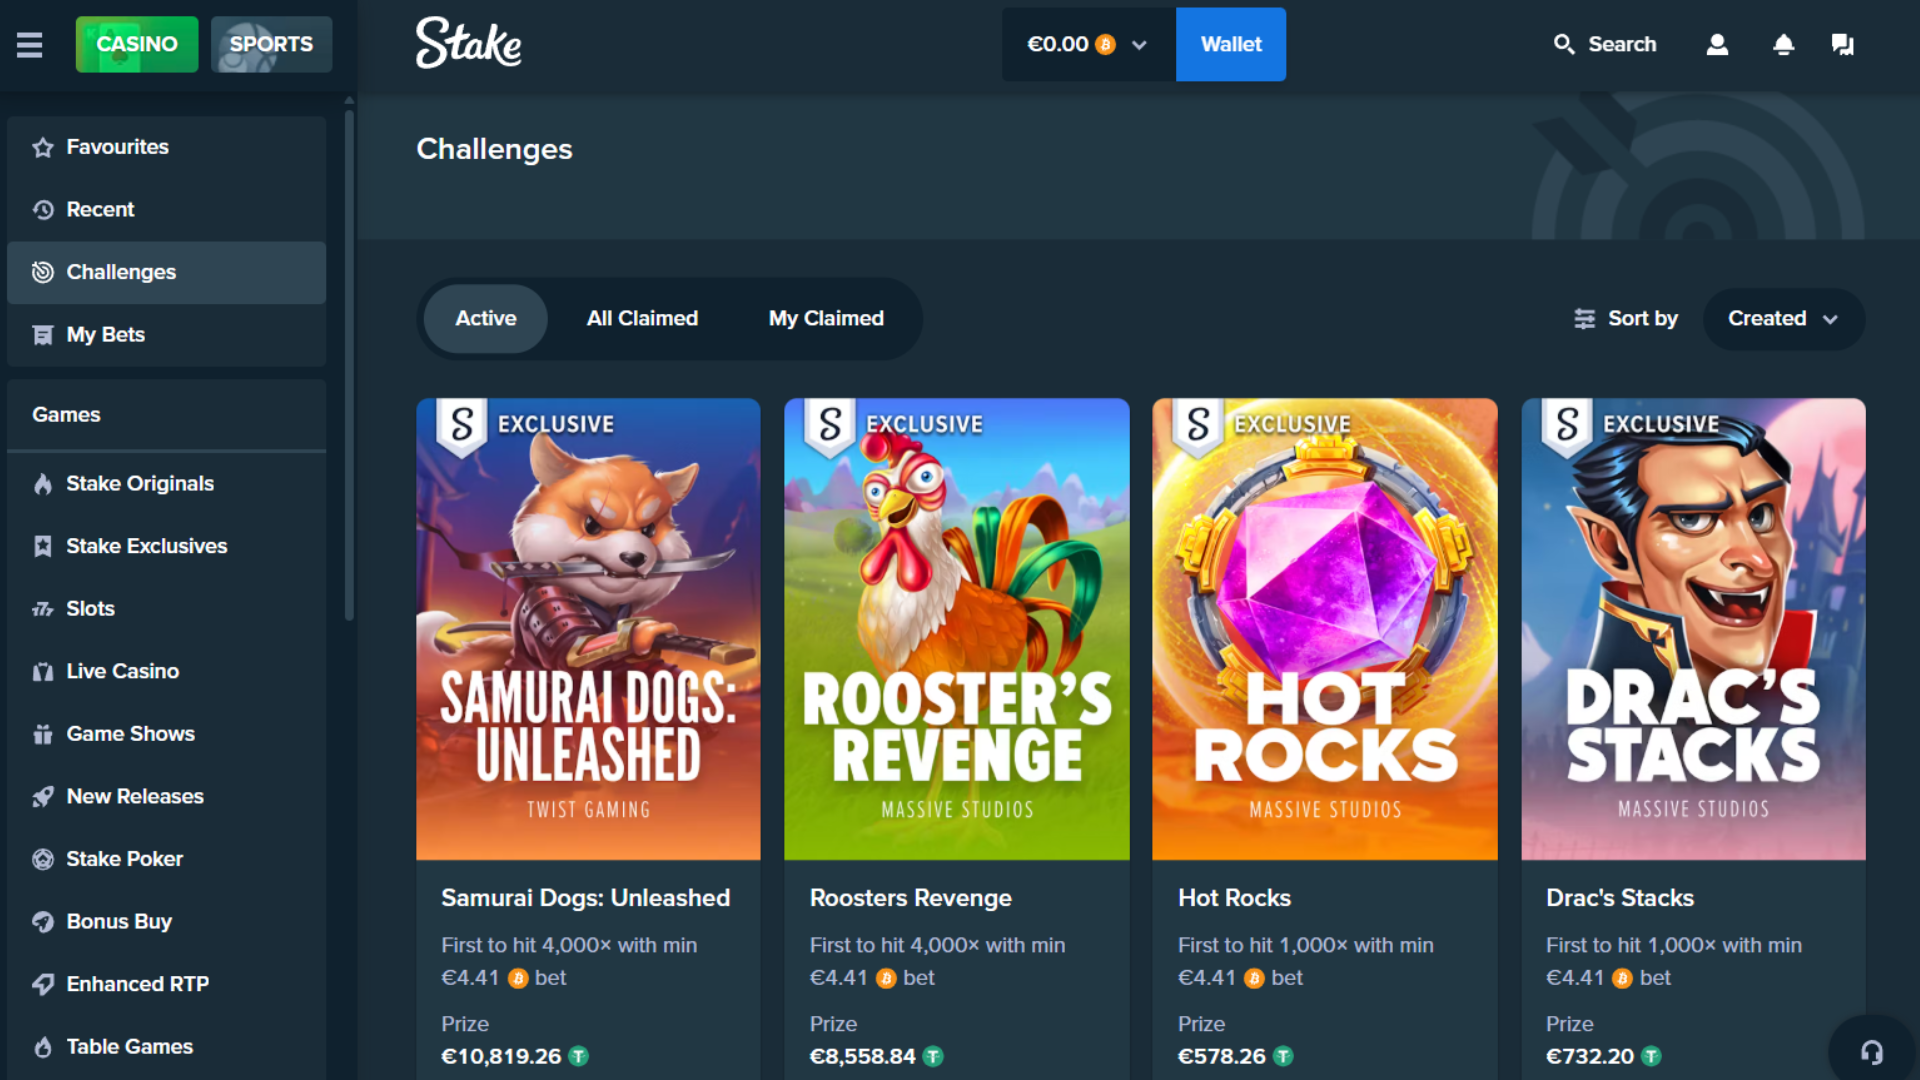This screenshot has width=1920, height=1080.
Task: Click the Stake Poker chip icon
Action: pyautogui.click(x=42, y=859)
